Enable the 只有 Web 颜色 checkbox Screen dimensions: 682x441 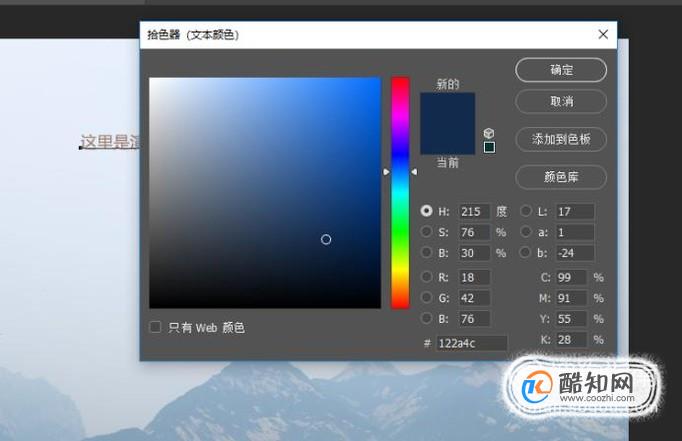pos(155,327)
